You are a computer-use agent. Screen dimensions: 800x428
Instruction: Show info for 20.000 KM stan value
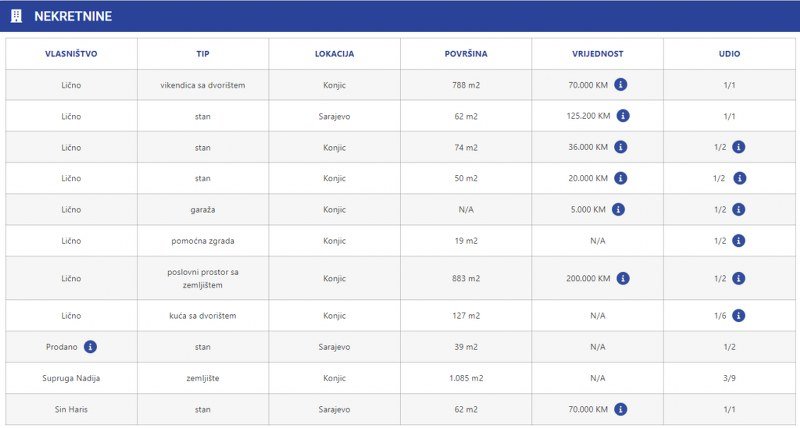click(x=620, y=178)
